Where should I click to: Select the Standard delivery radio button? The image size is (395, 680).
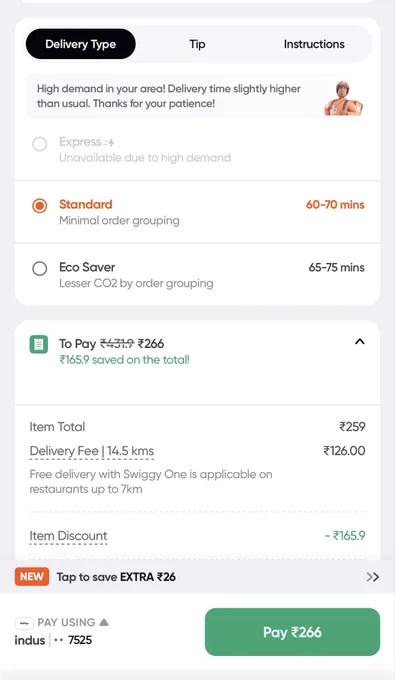39,206
